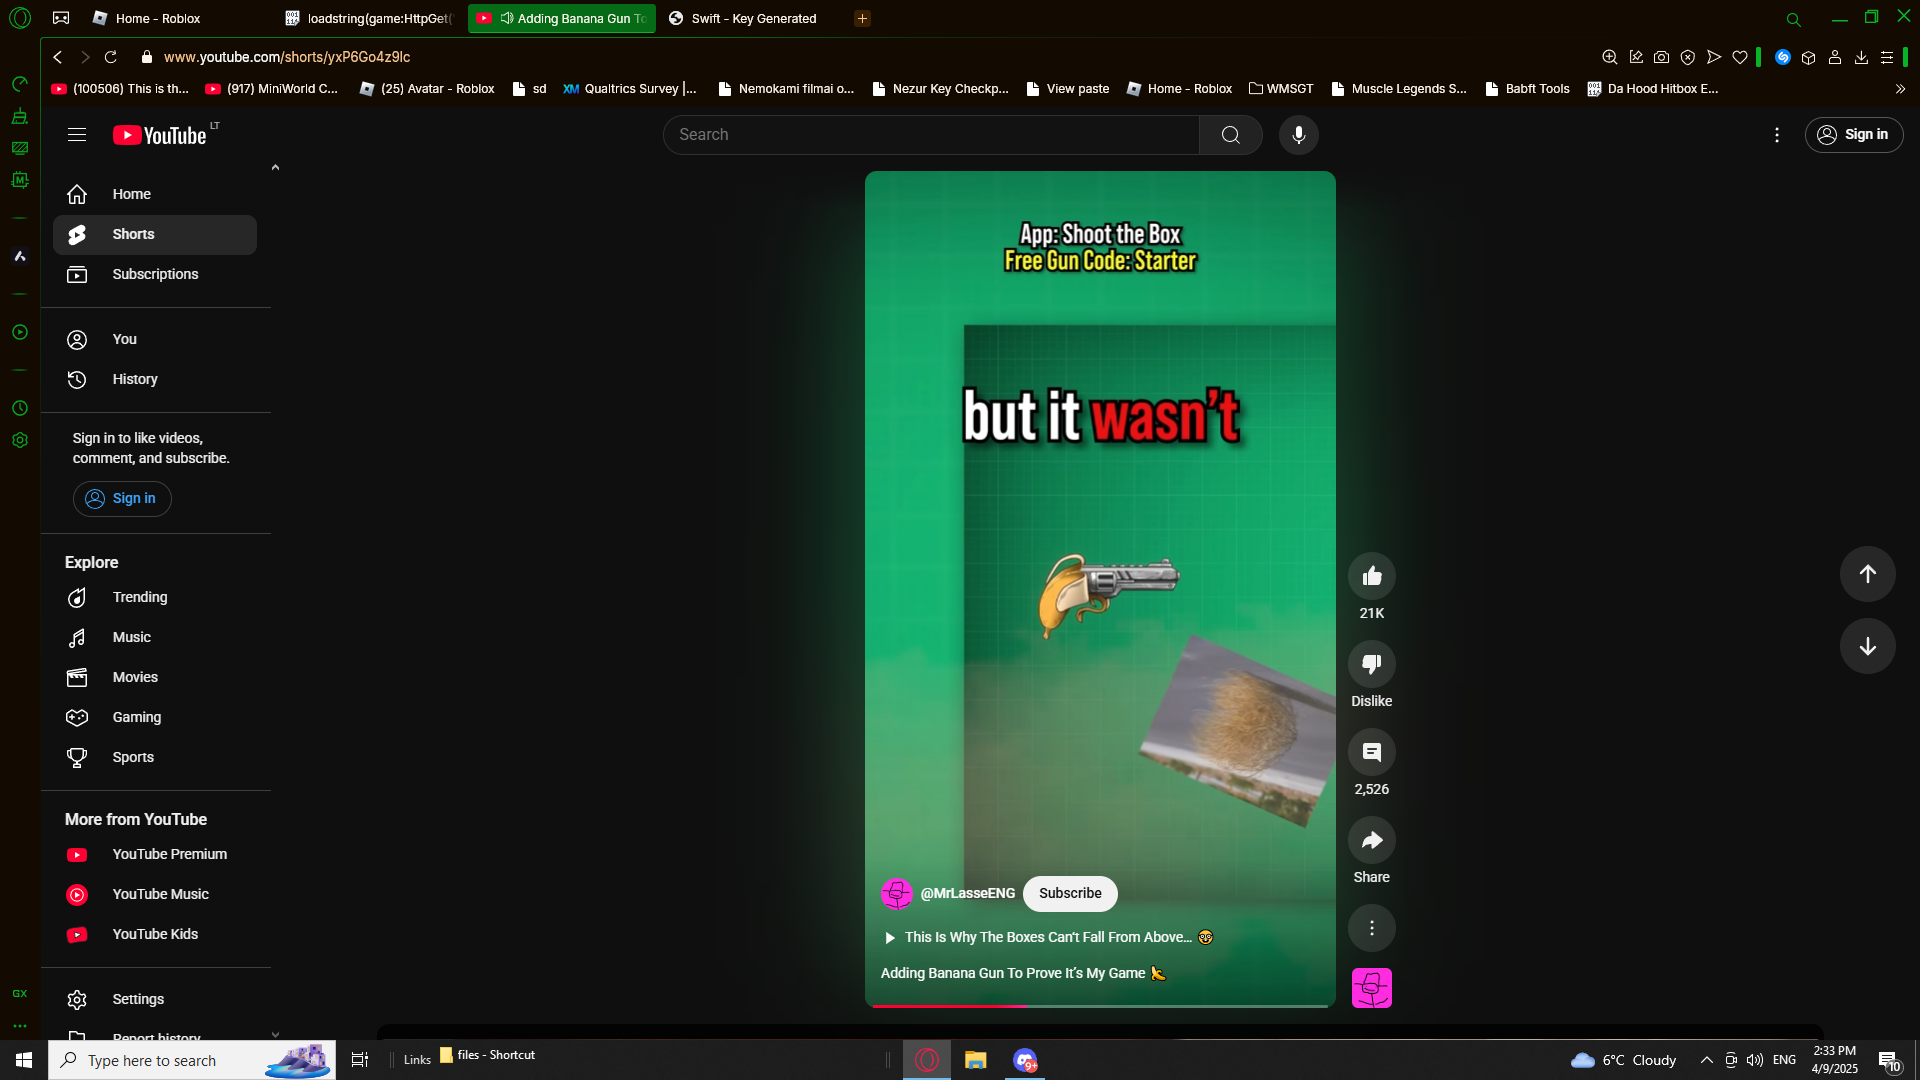Open YouTube Settings in the sidebar

coord(155,1000)
